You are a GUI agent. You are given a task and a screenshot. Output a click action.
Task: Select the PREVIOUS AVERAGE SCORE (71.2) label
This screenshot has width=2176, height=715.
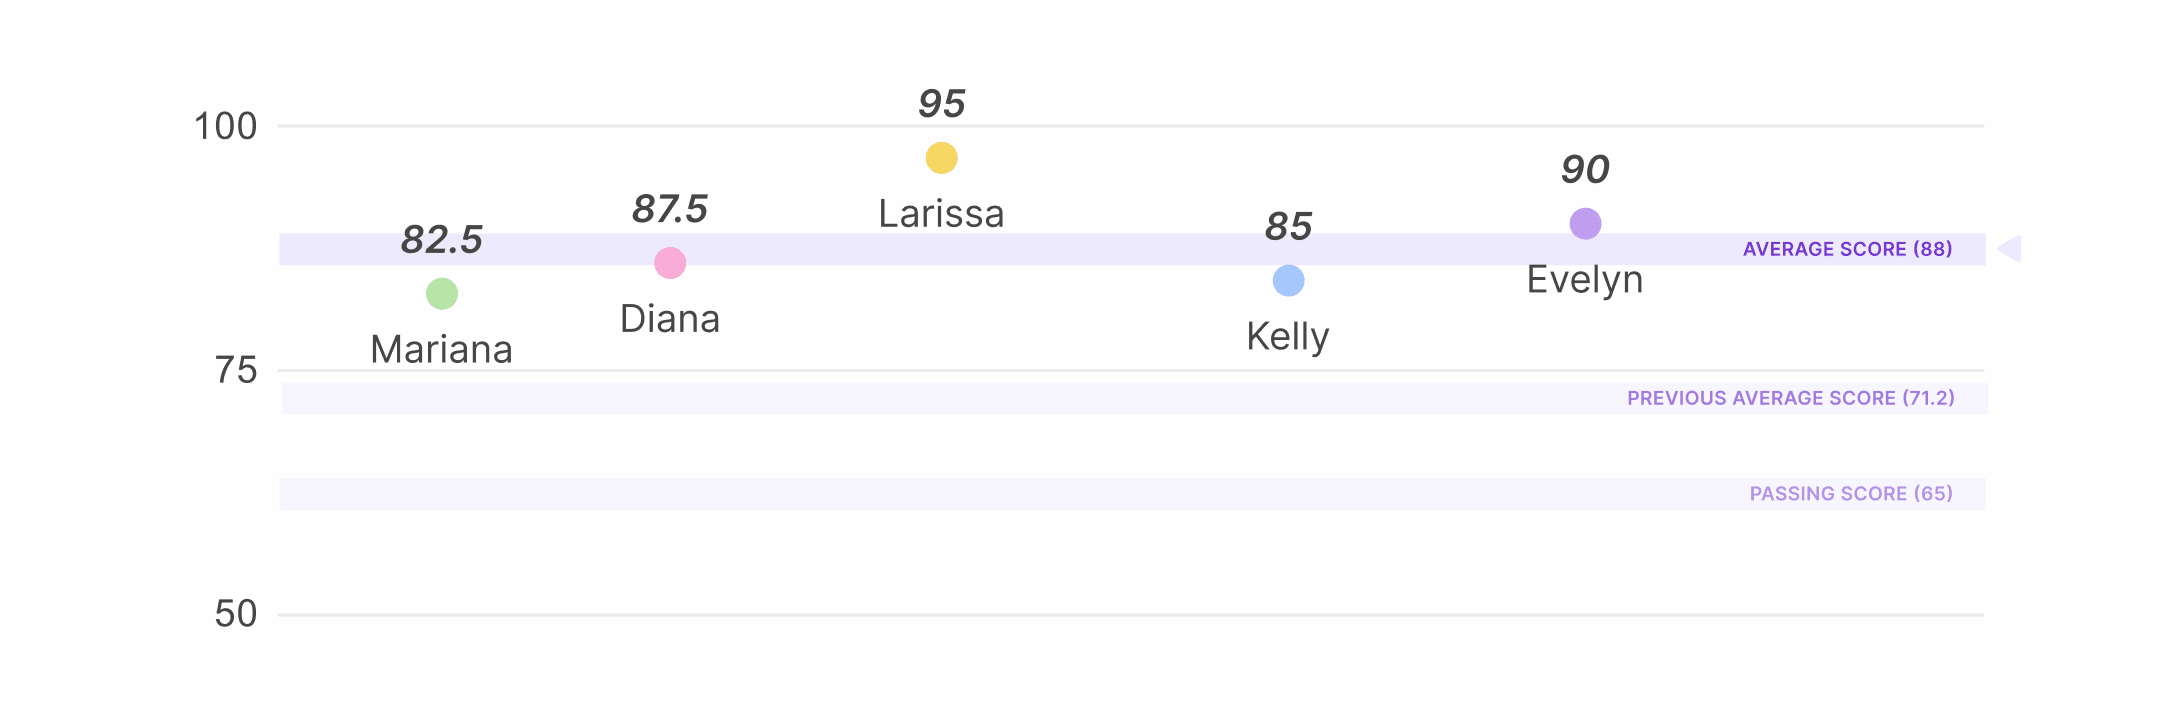click(1790, 398)
